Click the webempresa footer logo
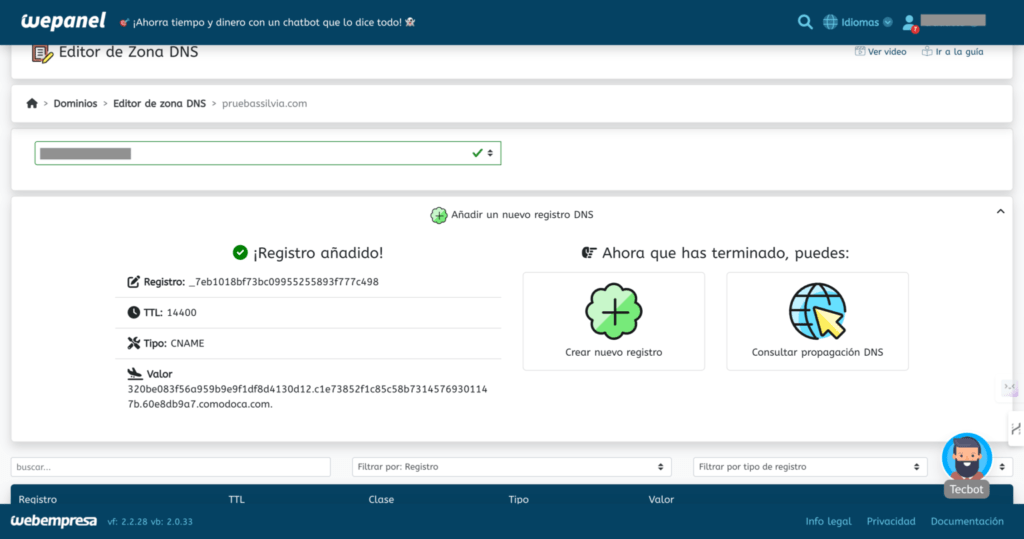The width and height of the screenshot is (1024, 539). [54, 521]
